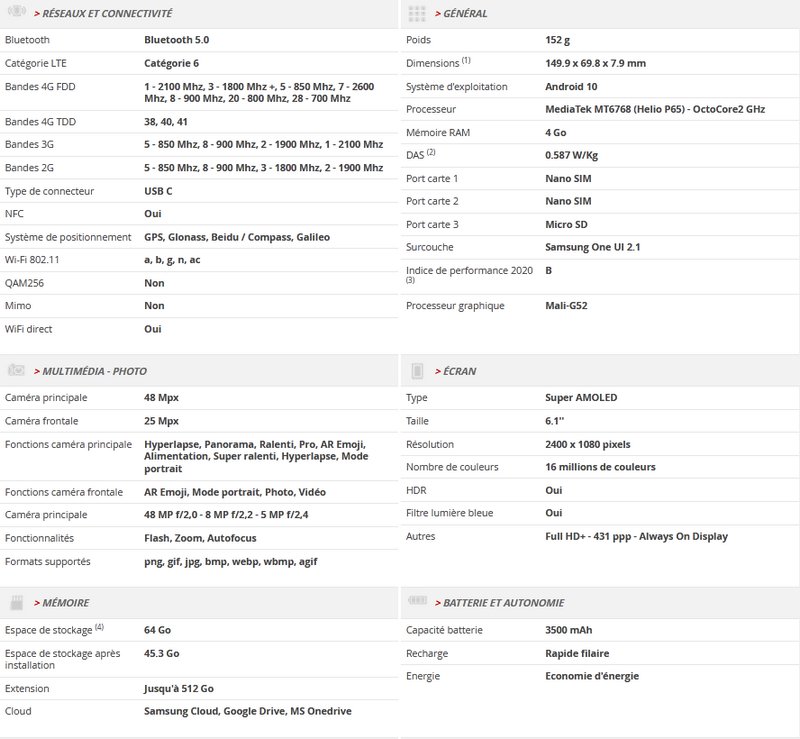Expand the Général section header
800x739 pixels.
coord(466,14)
